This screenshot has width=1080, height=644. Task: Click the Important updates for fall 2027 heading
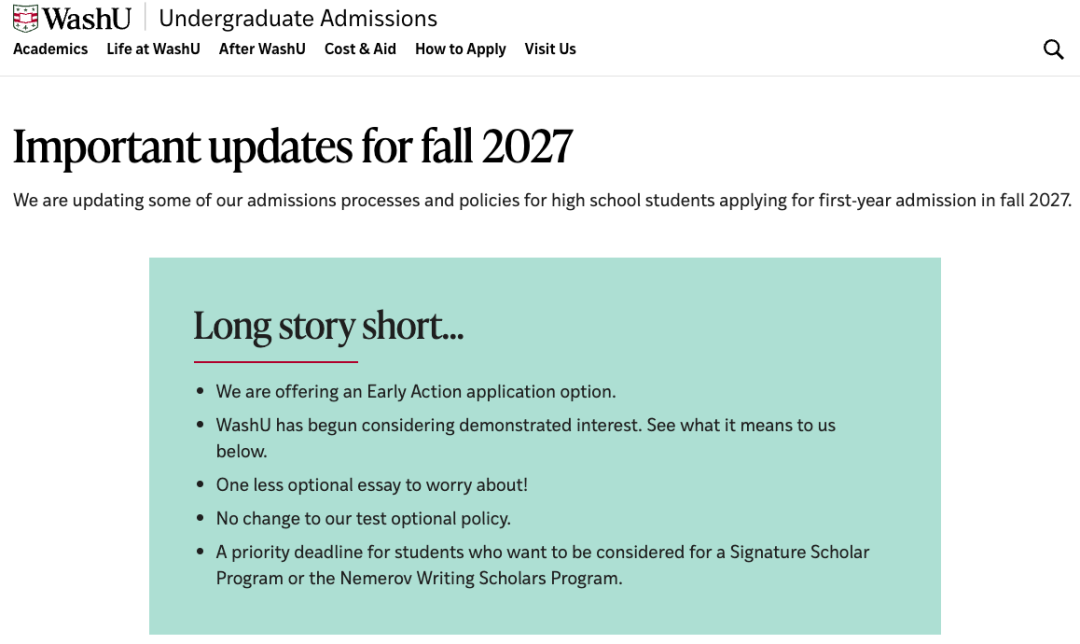[x=291, y=147]
